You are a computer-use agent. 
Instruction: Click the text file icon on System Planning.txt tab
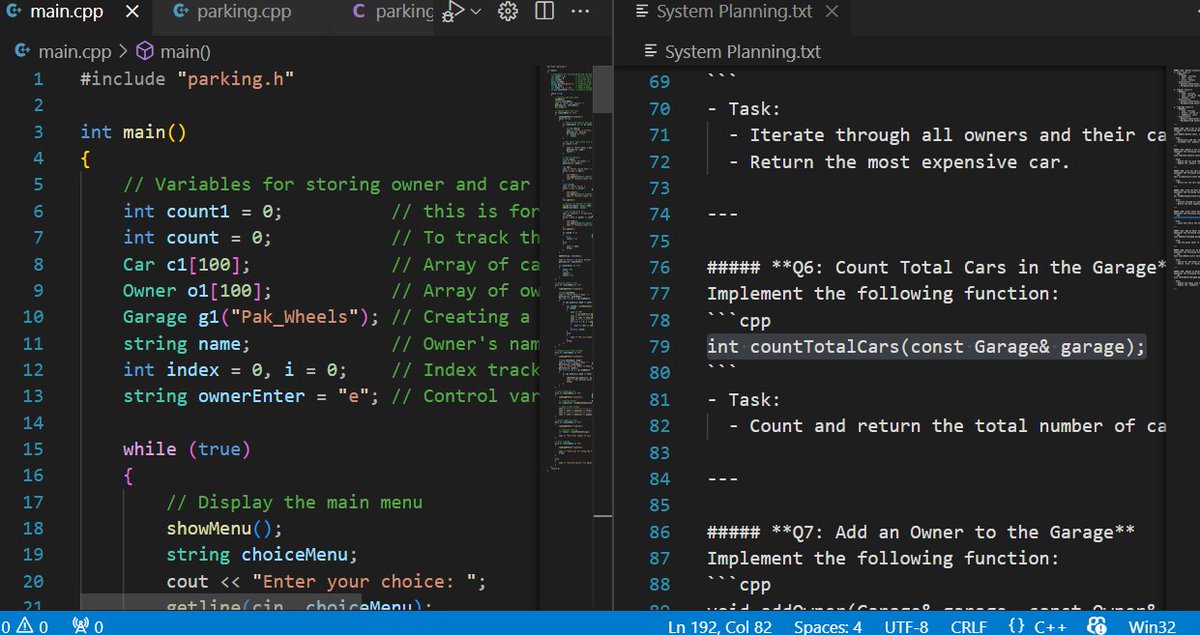642,12
